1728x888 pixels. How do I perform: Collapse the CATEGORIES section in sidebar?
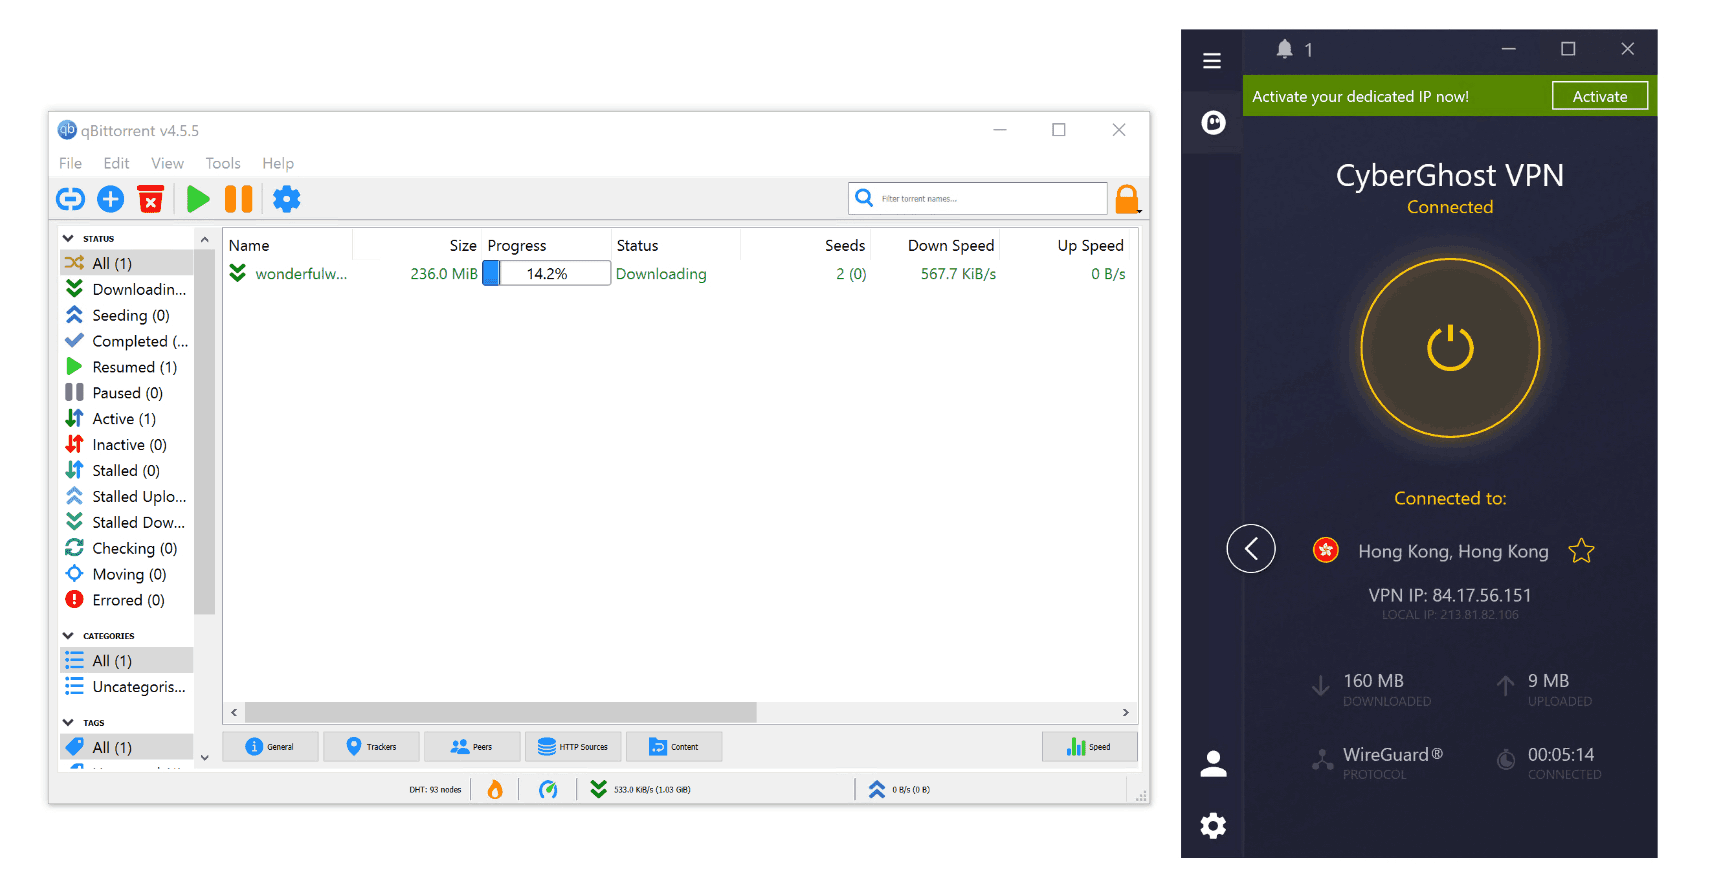(x=68, y=635)
